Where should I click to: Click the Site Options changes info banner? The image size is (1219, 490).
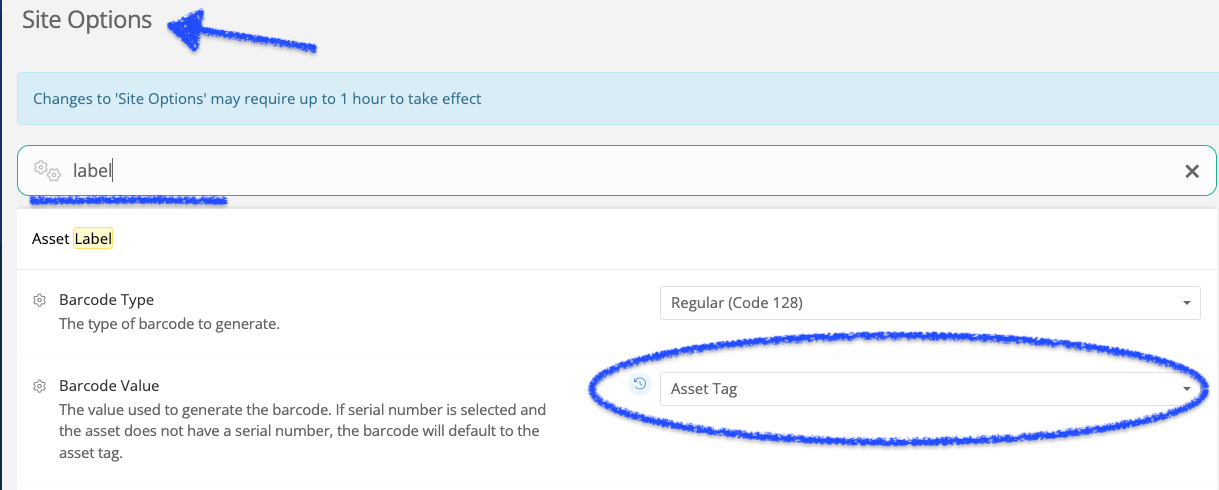pyautogui.click(x=617, y=99)
